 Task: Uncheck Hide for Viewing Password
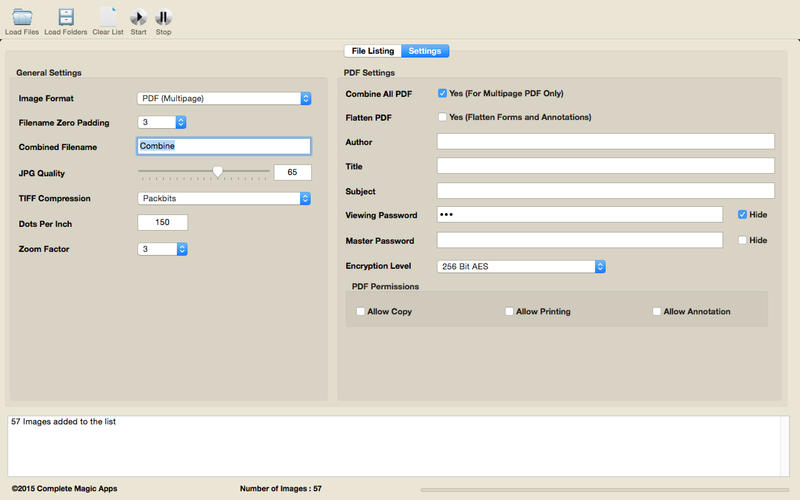[x=742, y=214]
